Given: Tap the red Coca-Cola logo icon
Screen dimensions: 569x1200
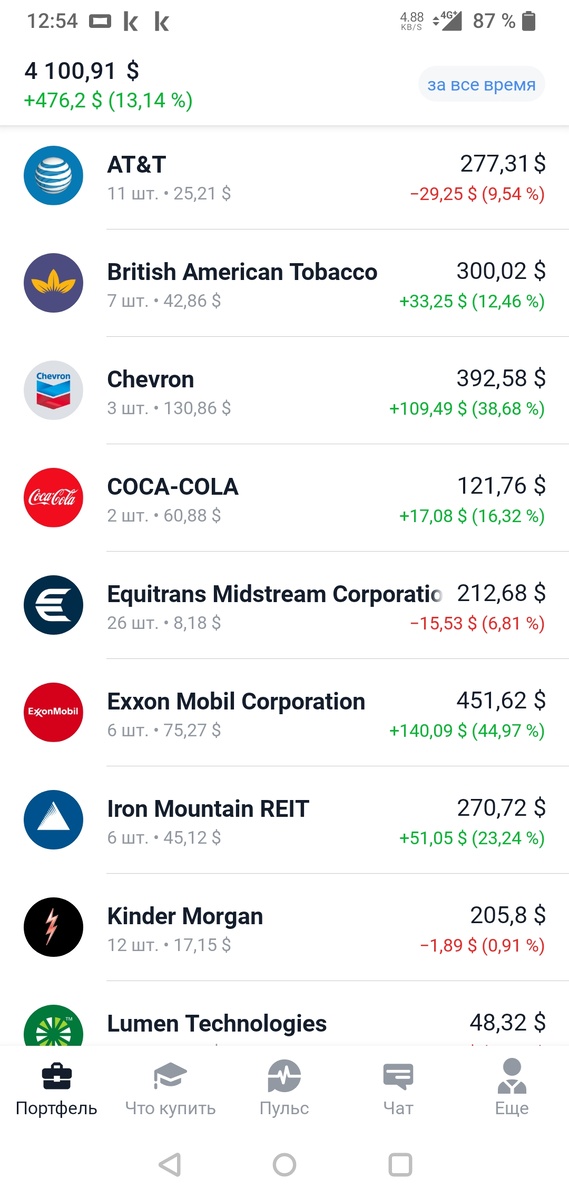Looking at the screenshot, I should (53, 498).
